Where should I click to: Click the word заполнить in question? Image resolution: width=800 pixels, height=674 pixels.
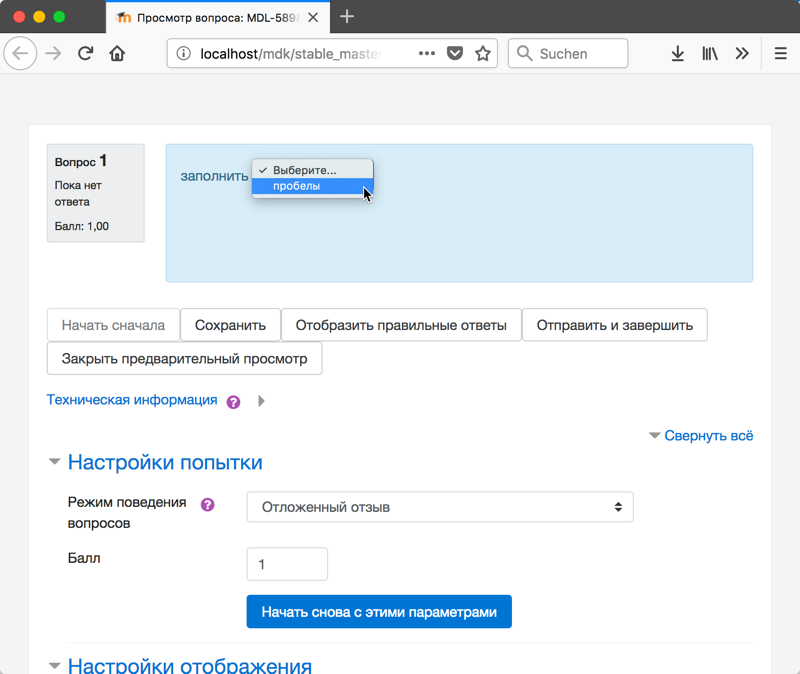click(x=214, y=176)
